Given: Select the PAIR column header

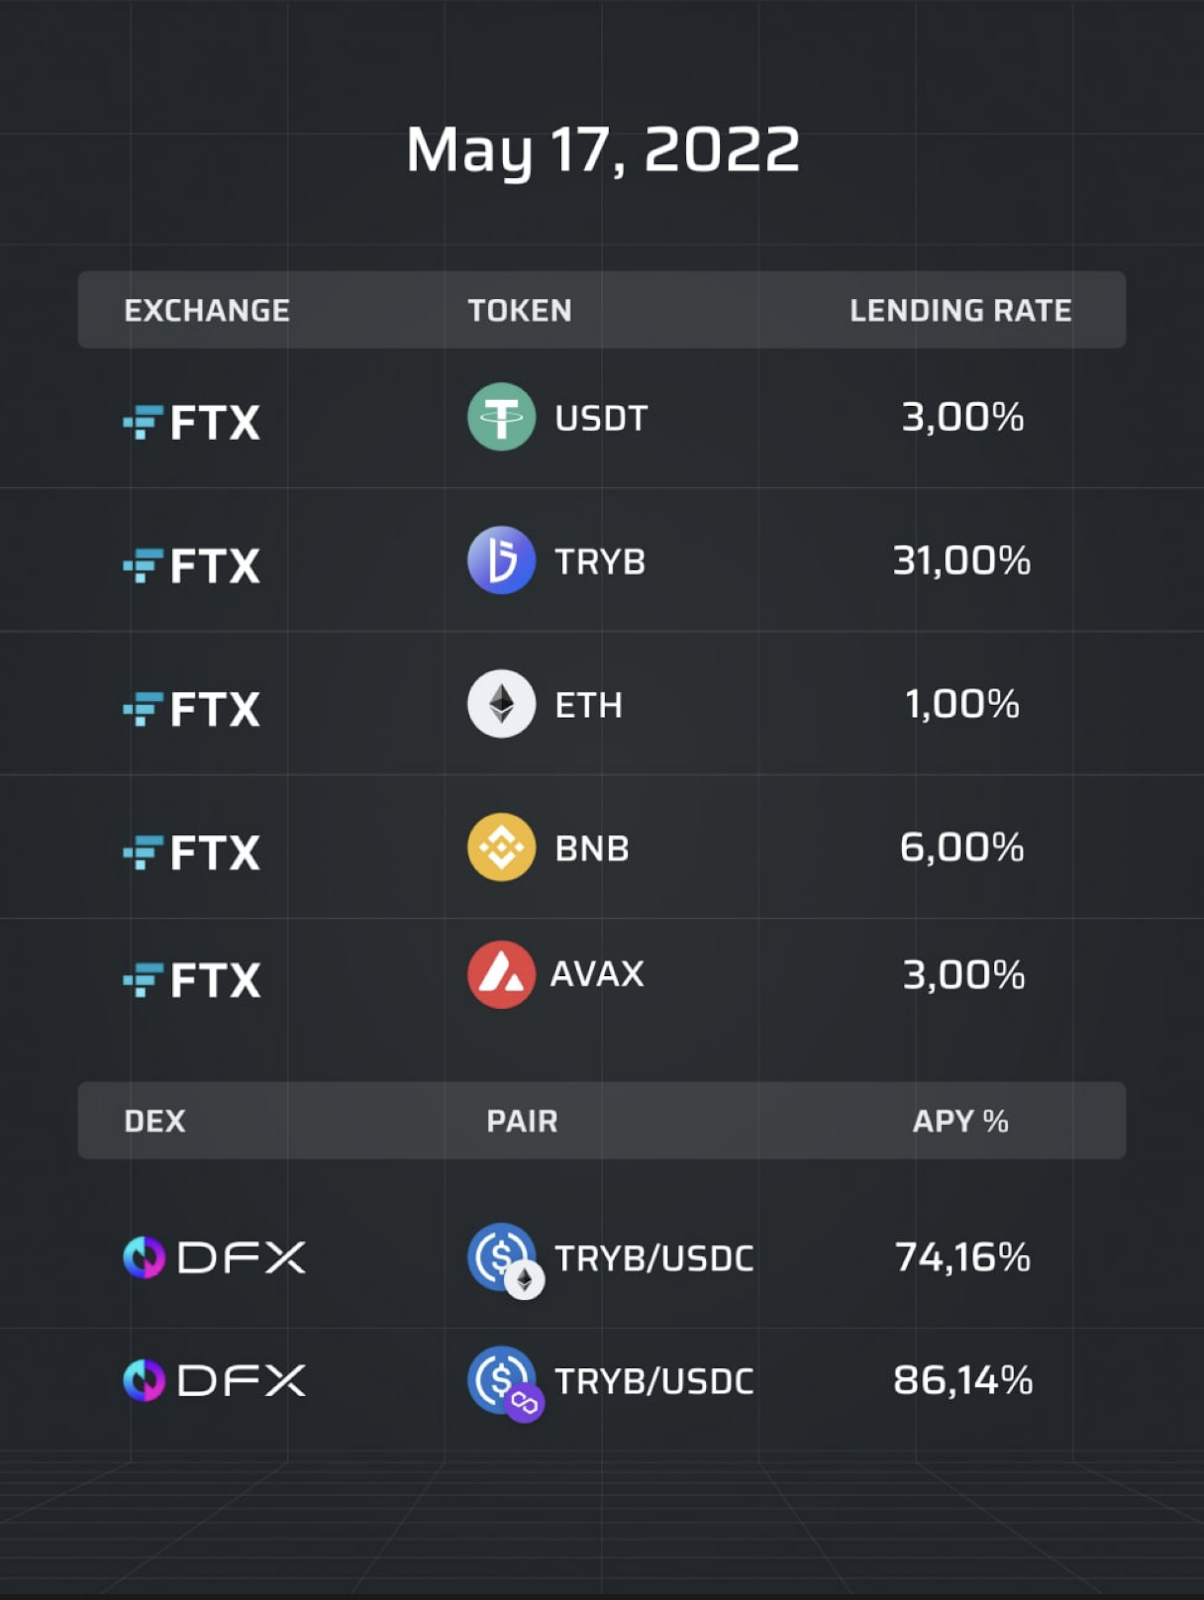Looking at the screenshot, I should click(522, 1121).
